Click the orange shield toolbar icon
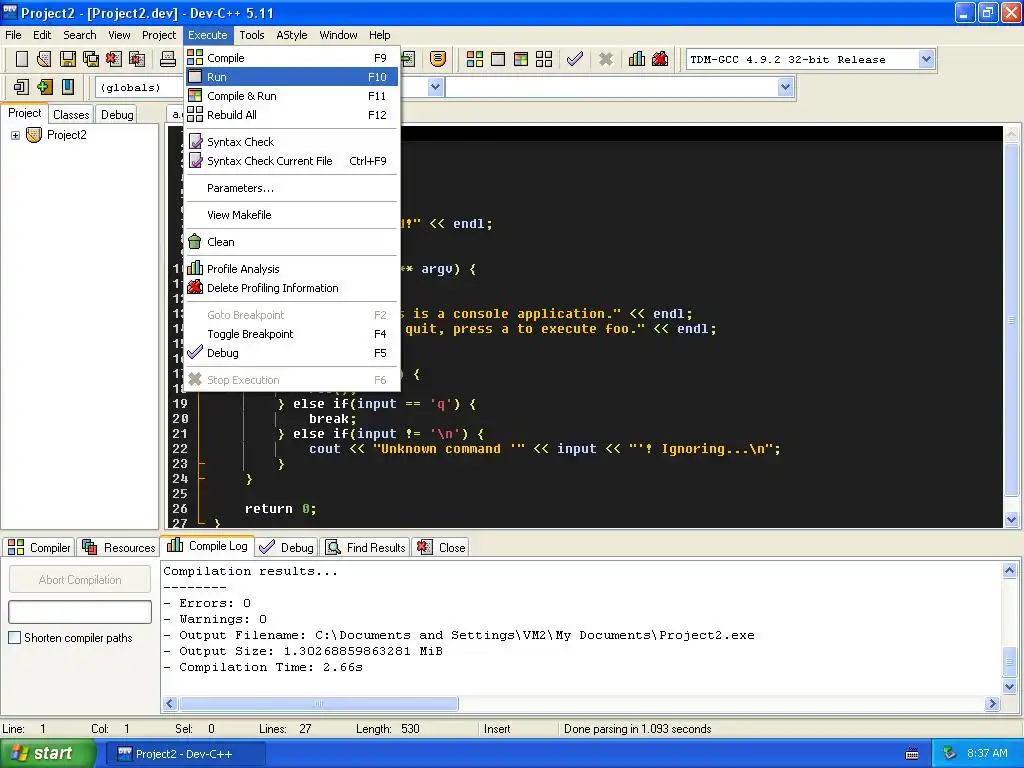 (438, 59)
